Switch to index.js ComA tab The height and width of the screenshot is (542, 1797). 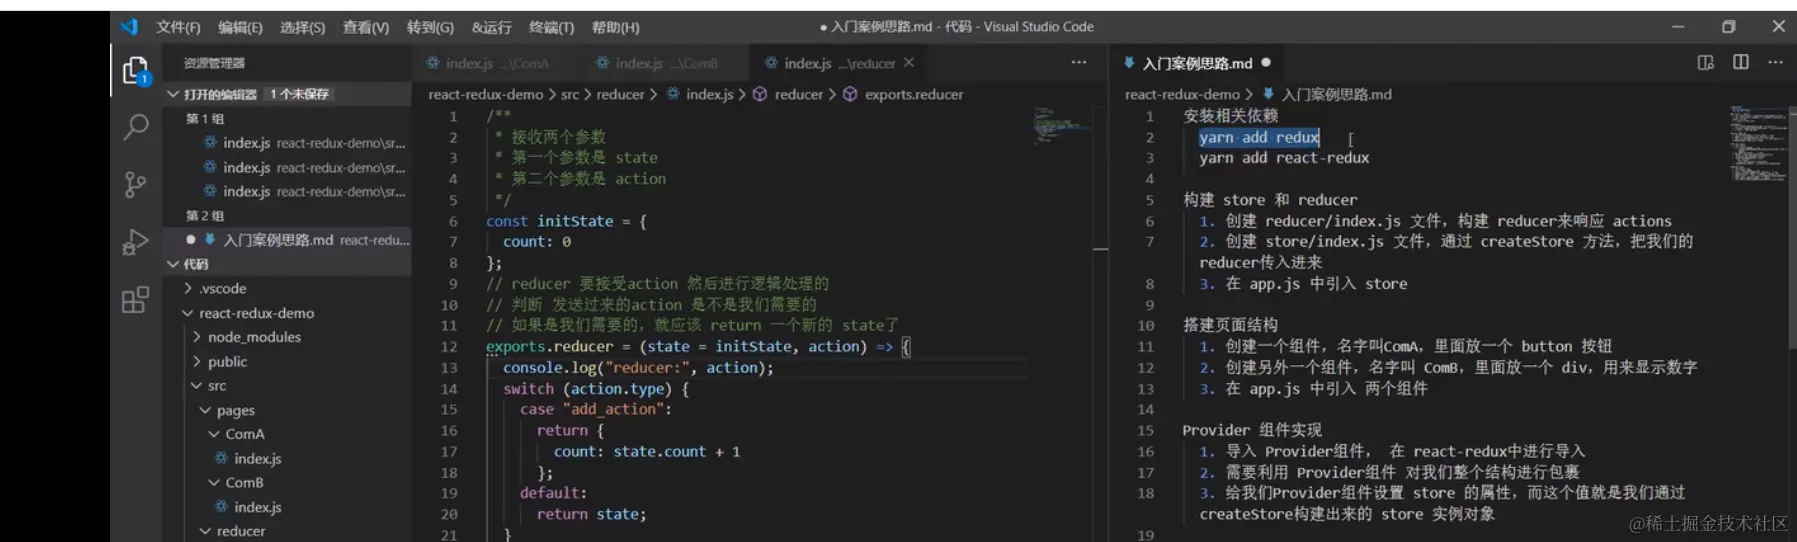click(497, 63)
